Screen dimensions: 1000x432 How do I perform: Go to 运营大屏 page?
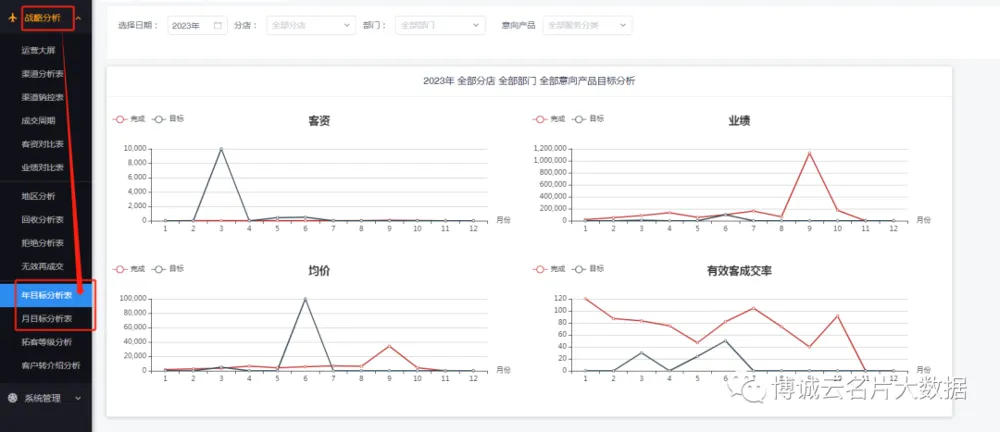point(40,50)
